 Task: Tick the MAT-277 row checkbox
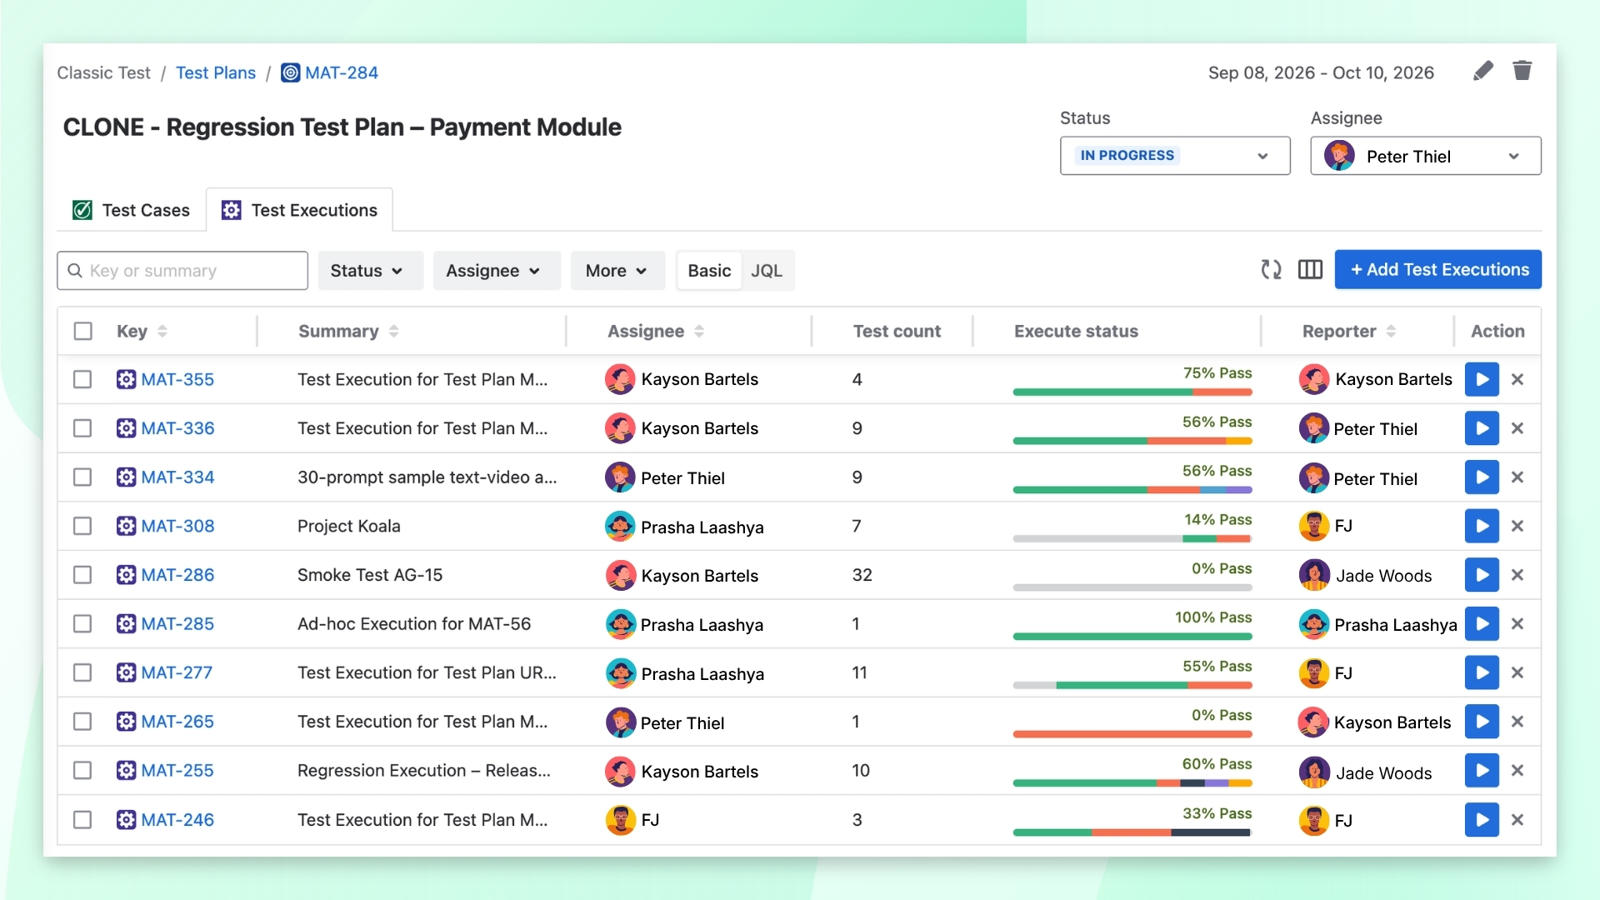coord(83,673)
